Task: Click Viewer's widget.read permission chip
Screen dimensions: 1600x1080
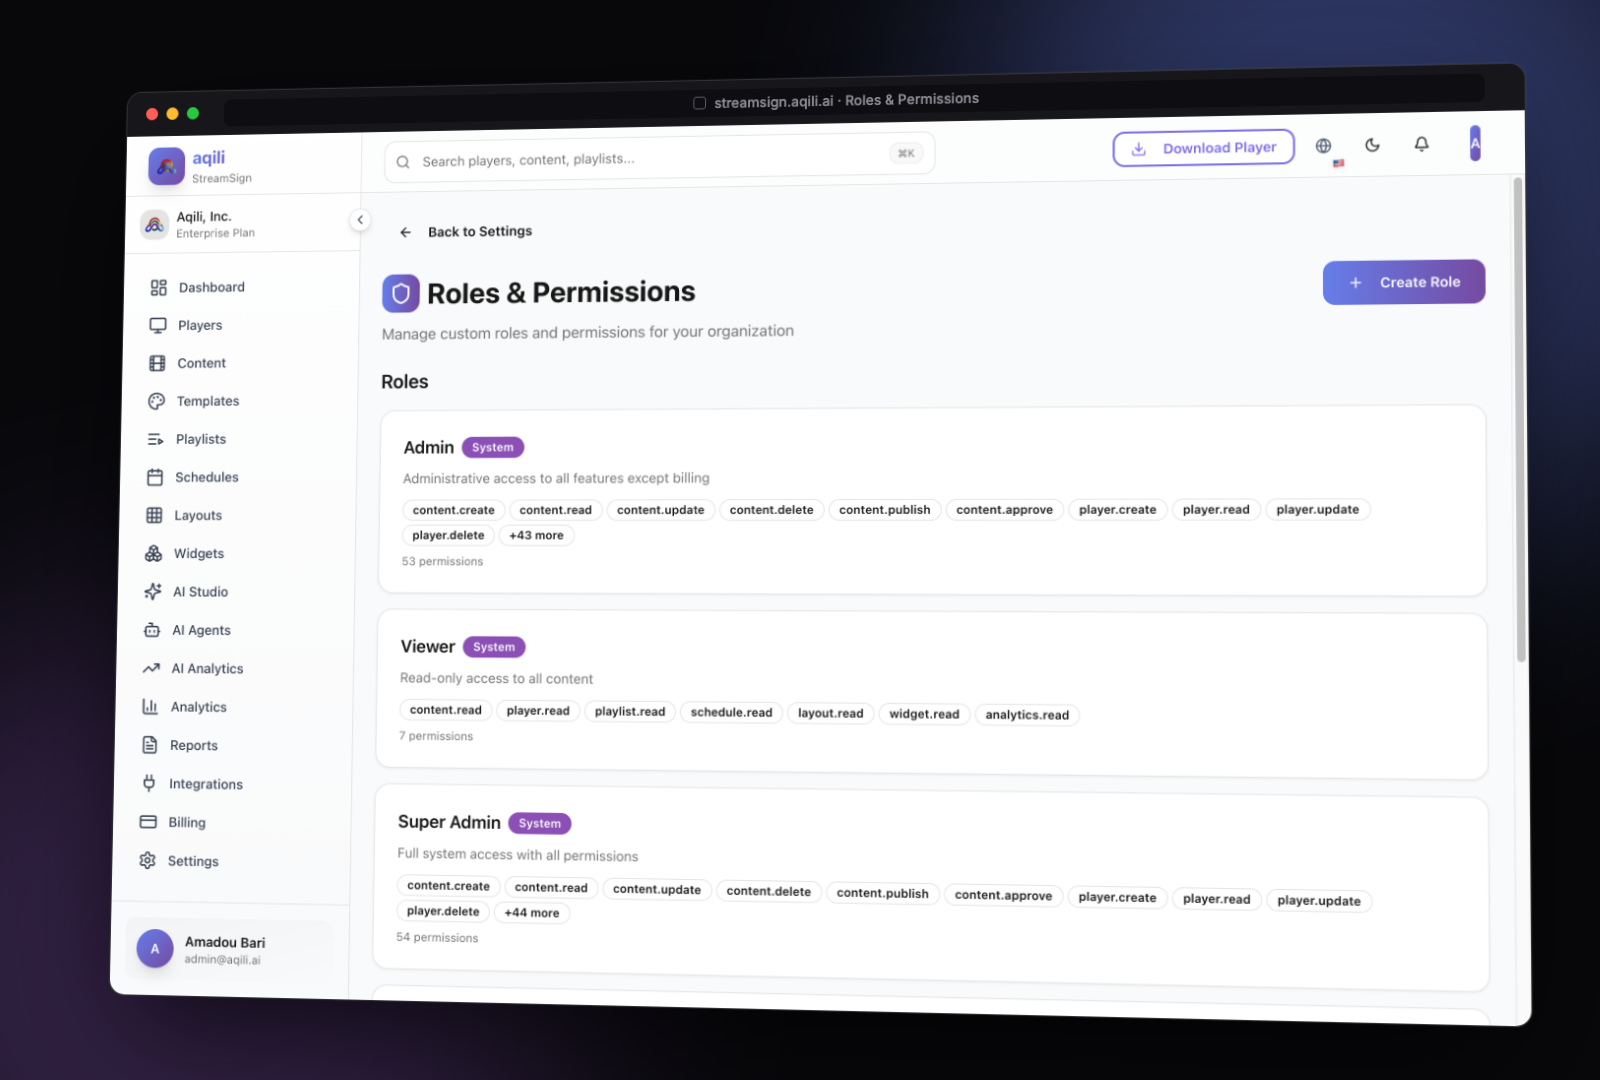Action: click(x=924, y=714)
